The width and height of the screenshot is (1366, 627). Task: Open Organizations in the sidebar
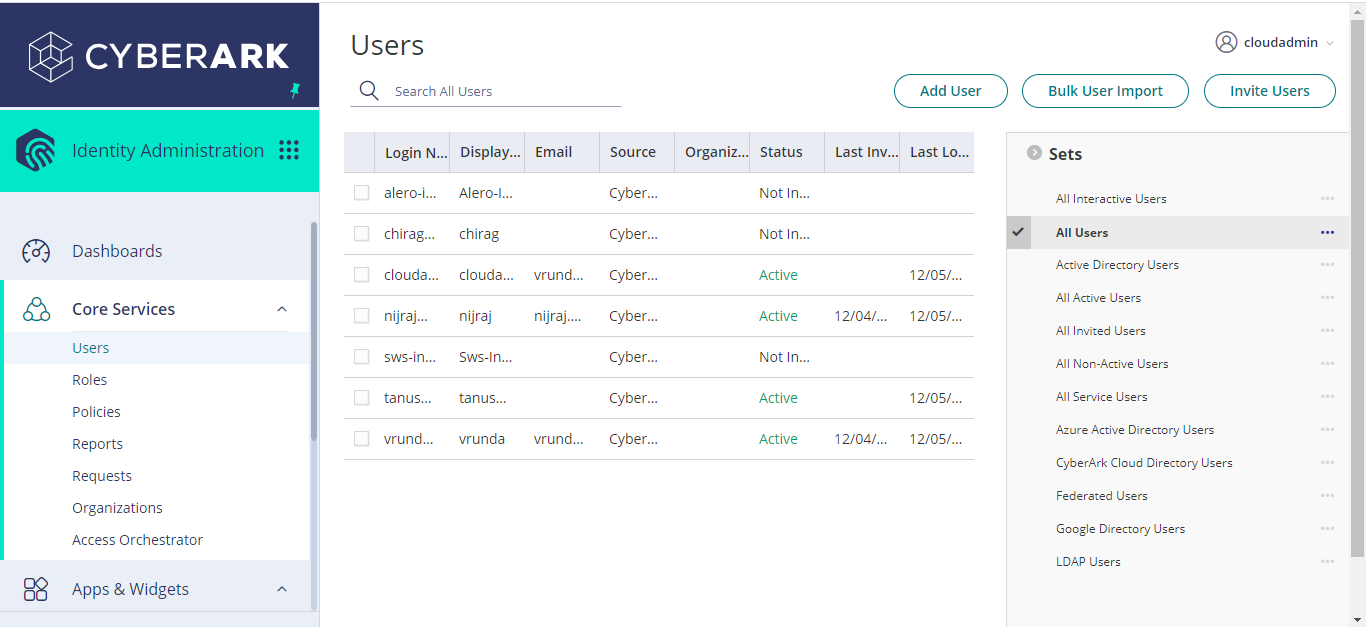click(x=117, y=508)
